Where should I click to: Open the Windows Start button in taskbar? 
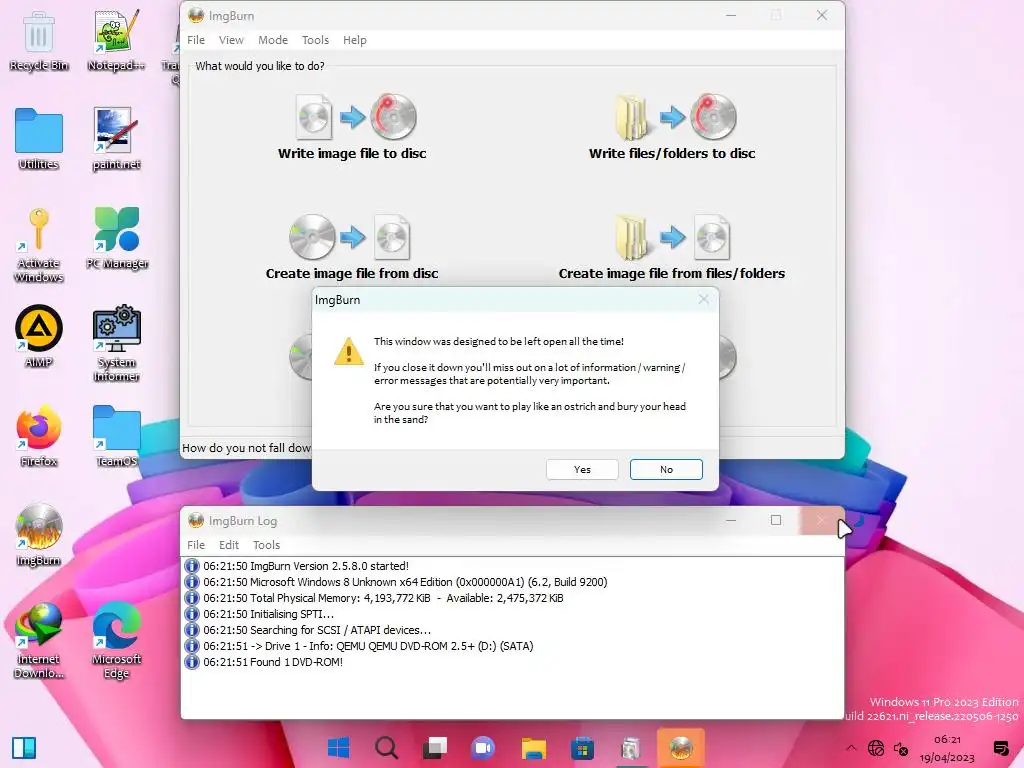click(x=338, y=748)
